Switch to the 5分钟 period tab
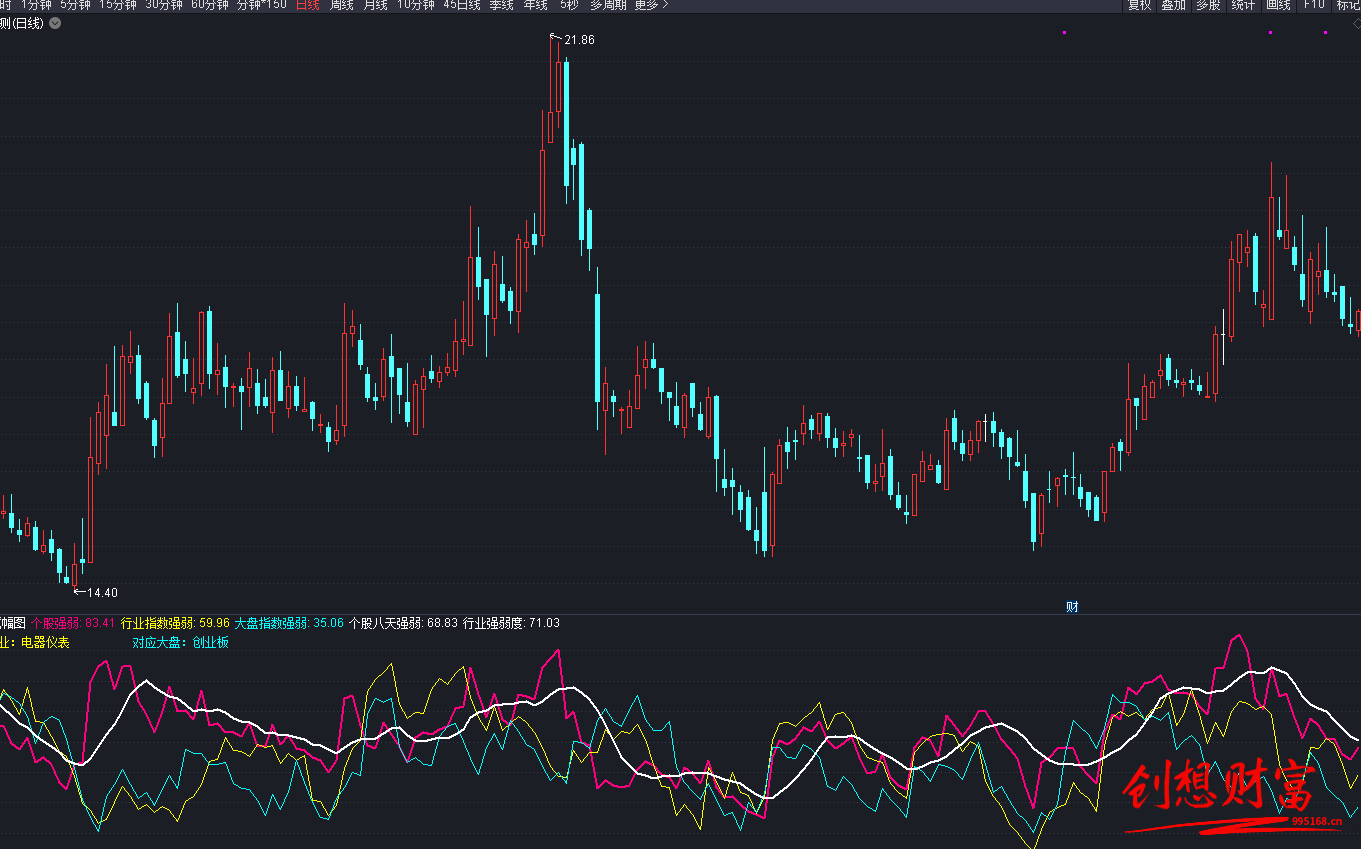This screenshot has height=849, width=1361. click(x=75, y=5)
